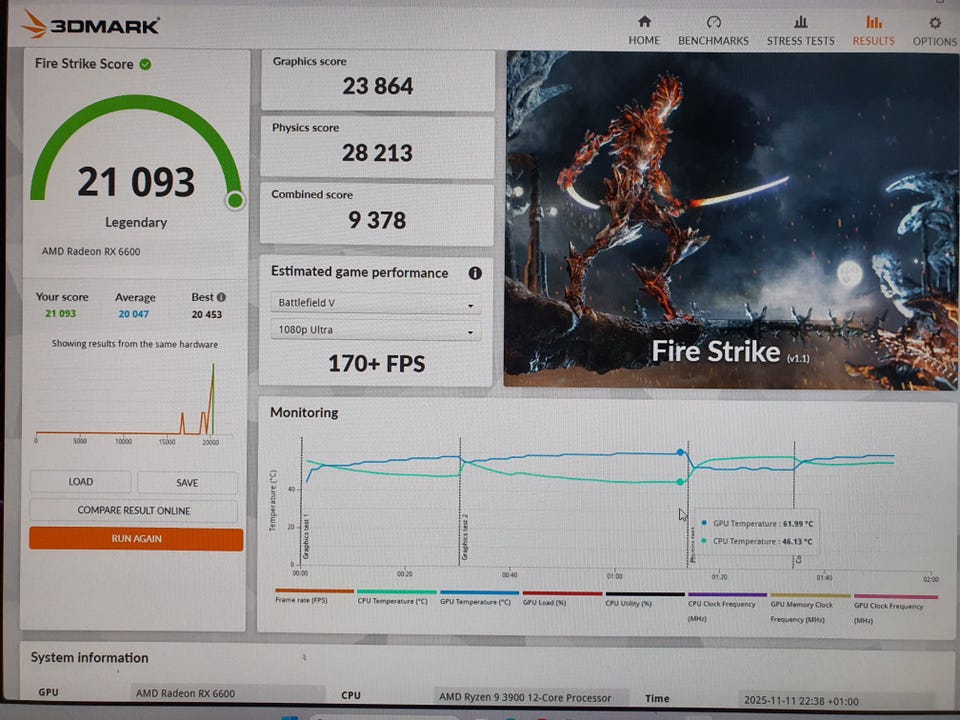
Task: Click the Best score 20 453
Action: [x=206, y=315]
